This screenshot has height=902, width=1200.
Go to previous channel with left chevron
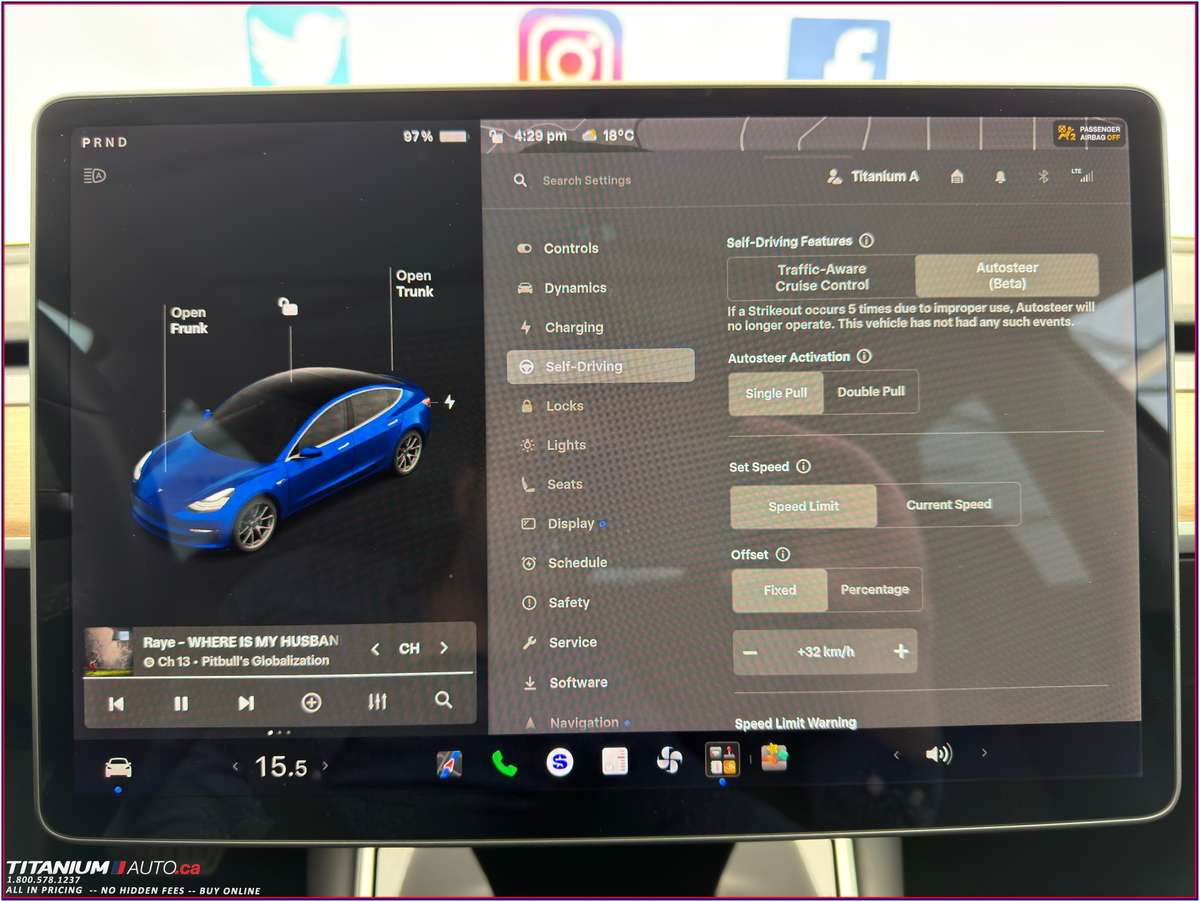(x=375, y=649)
